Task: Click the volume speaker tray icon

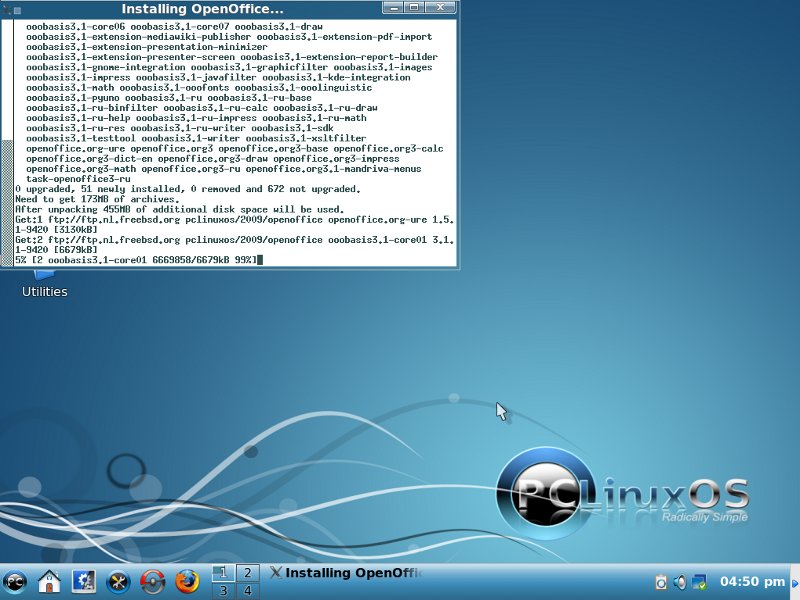Action: point(680,581)
